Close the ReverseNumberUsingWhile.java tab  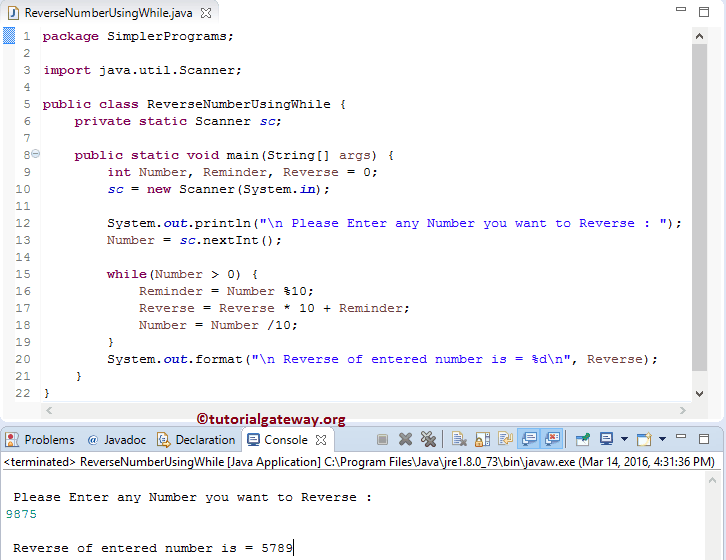click(x=206, y=13)
